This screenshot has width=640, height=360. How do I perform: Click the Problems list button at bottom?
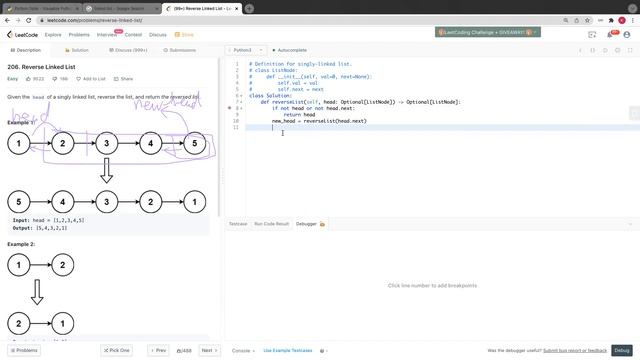pyautogui.click(x=24, y=351)
